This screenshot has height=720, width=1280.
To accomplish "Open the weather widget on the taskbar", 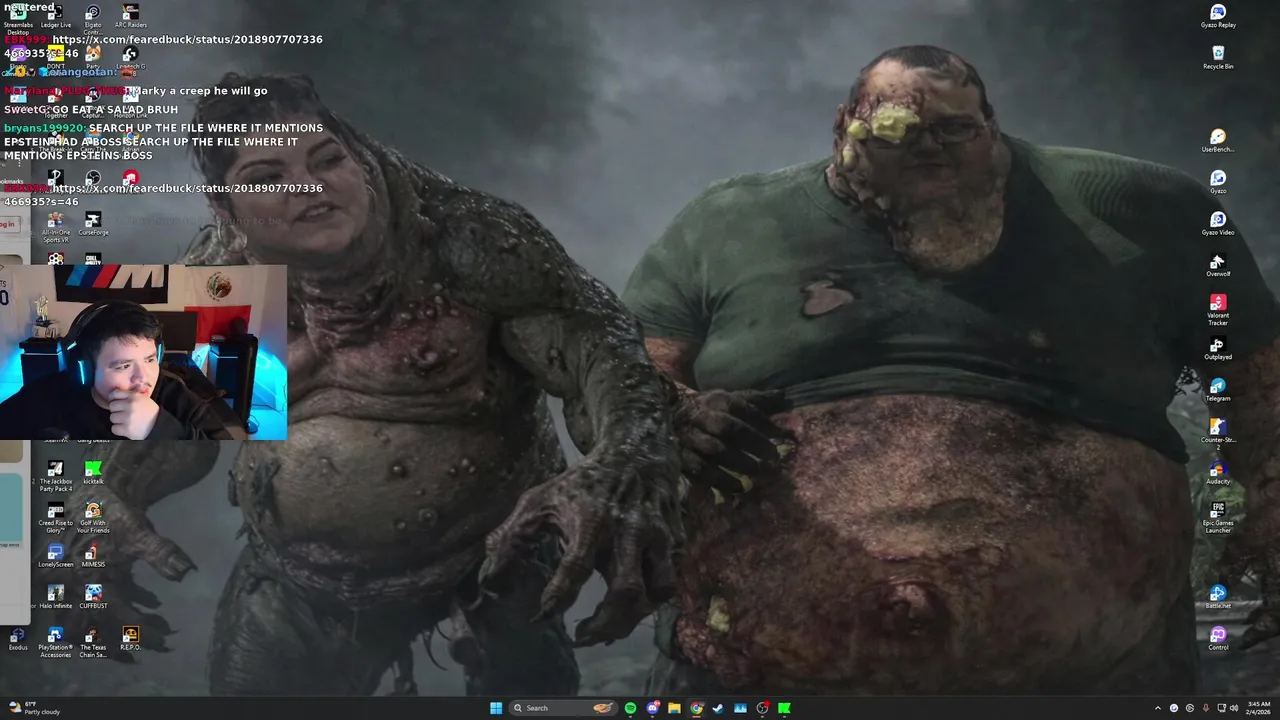I will (35, 708).
